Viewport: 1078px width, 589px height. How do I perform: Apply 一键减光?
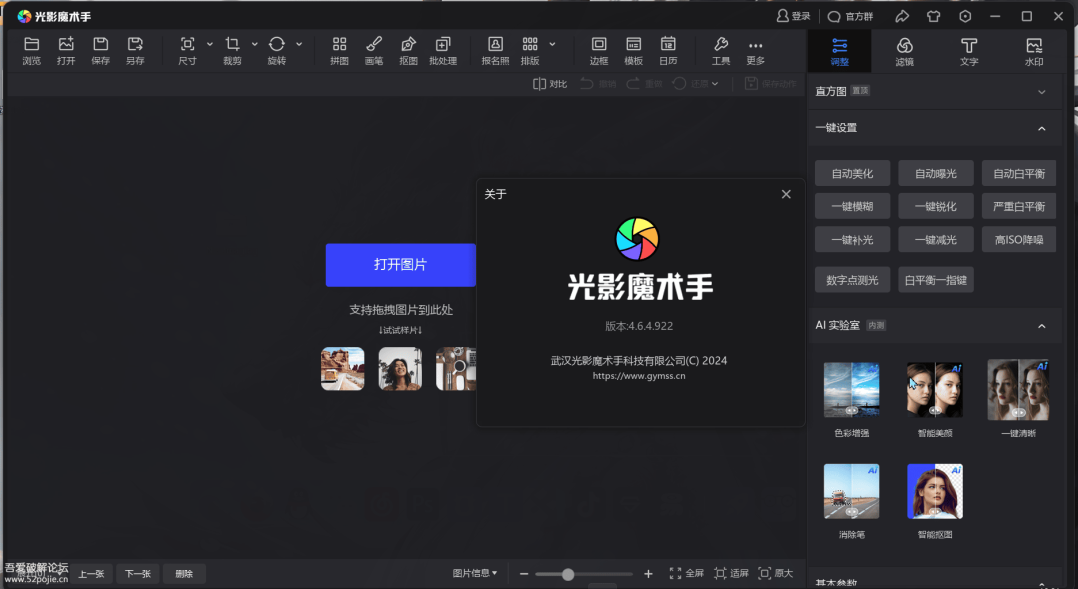click(936, 239)
